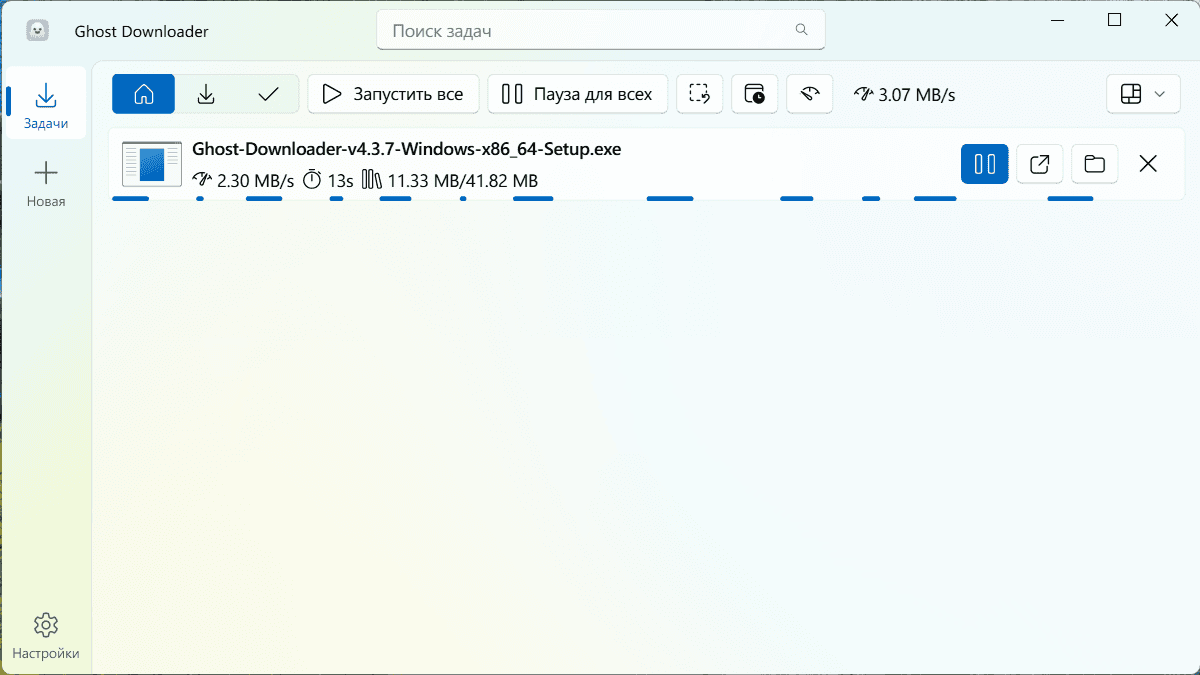Remove the Ghost-Downloader task with X
The width and height of the screenshot is (1200, 675).
click(x=1148, y=164)
